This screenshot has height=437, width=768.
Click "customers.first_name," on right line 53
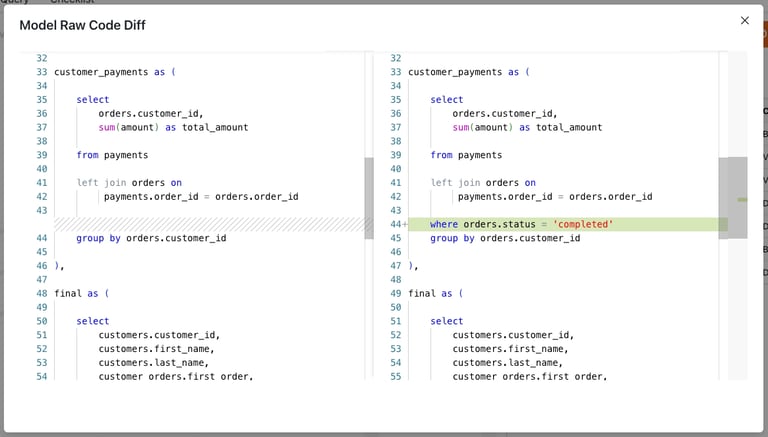510,349
